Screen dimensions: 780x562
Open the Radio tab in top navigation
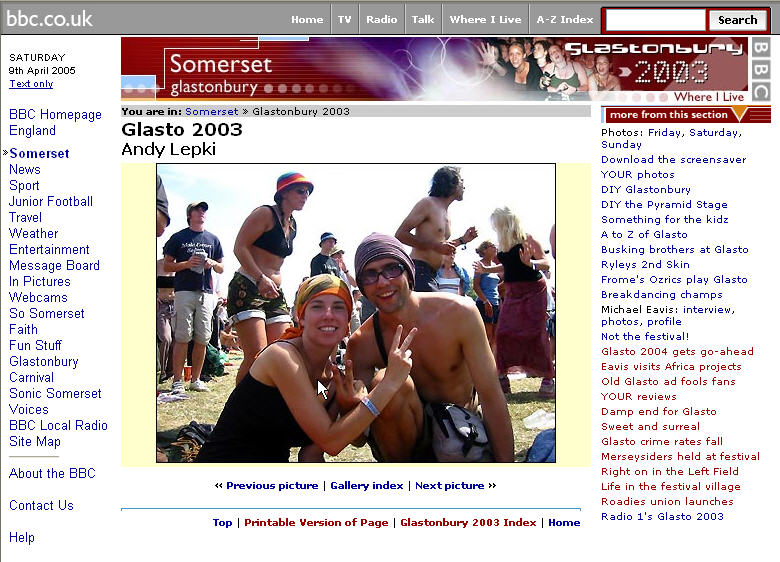pyautogui.click(x=382, y=19)
